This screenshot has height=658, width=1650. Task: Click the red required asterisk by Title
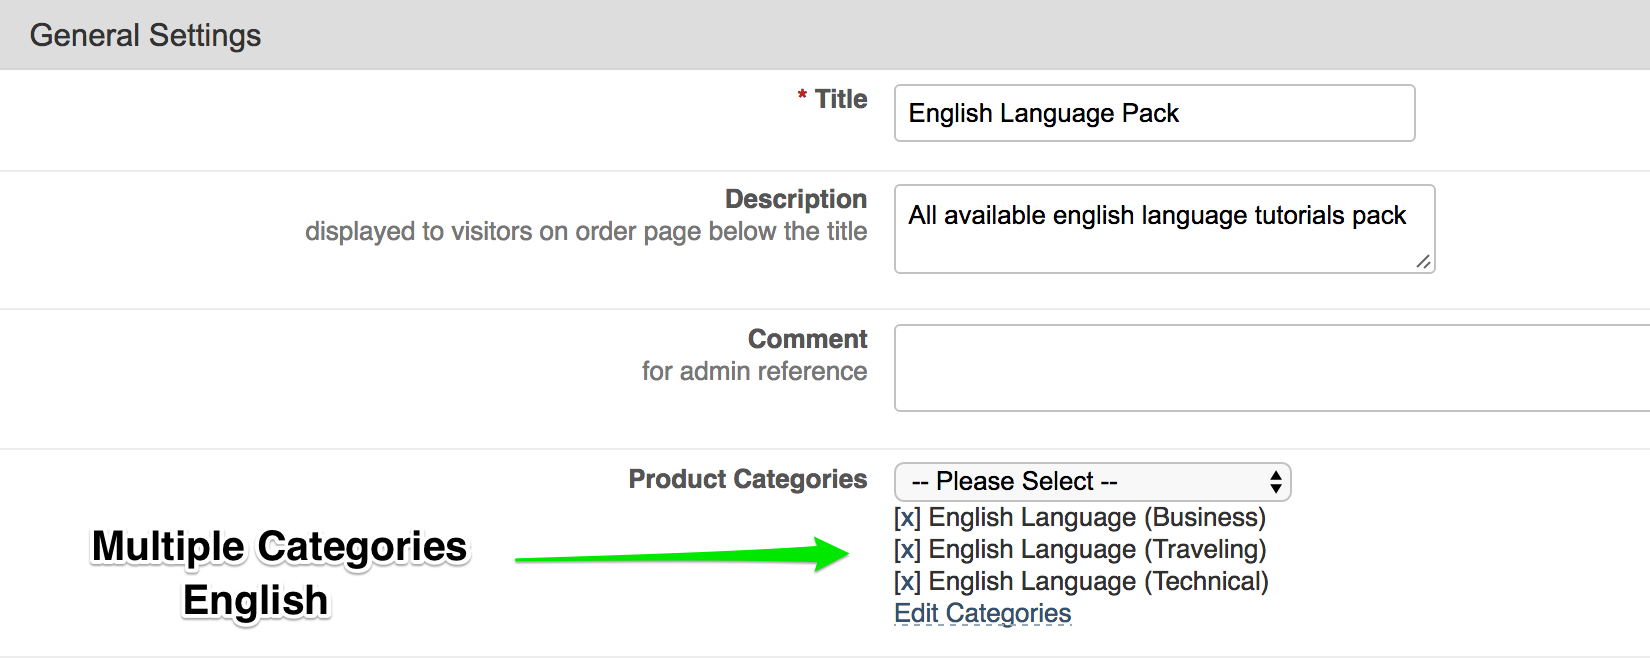(802, 96)
